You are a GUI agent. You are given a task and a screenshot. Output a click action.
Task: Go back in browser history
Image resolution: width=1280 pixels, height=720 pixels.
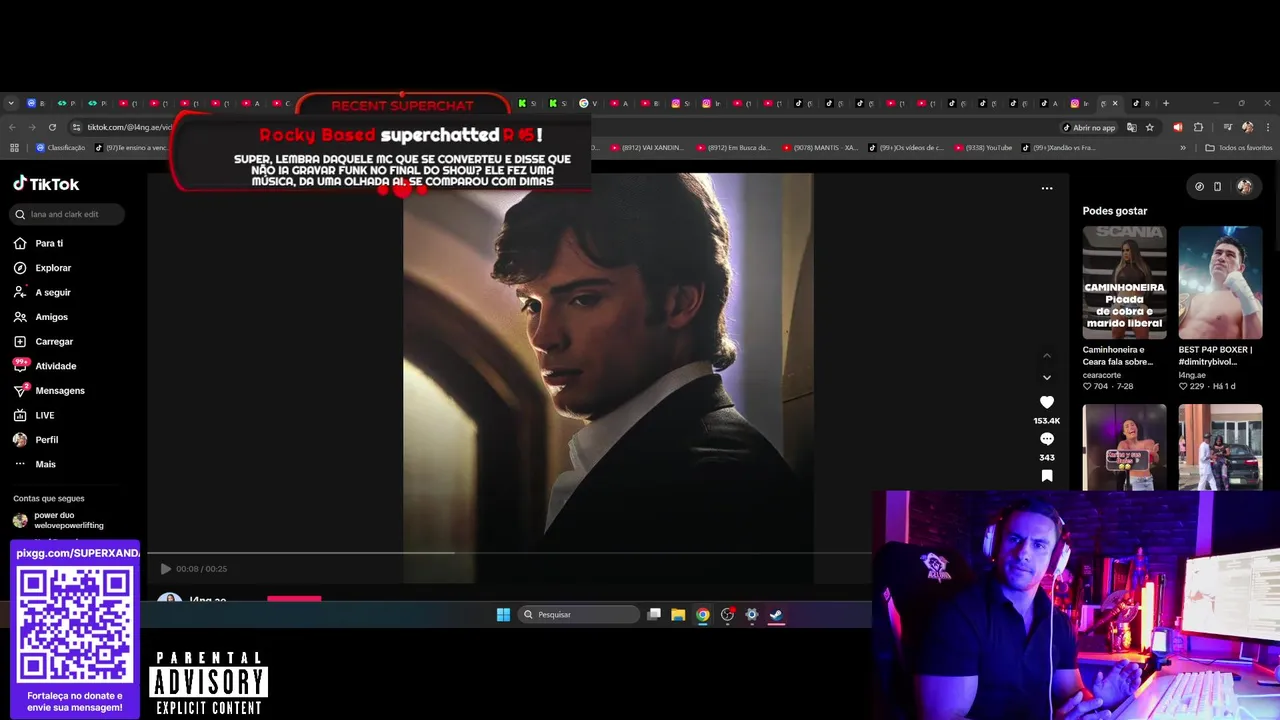click(12, 127)
